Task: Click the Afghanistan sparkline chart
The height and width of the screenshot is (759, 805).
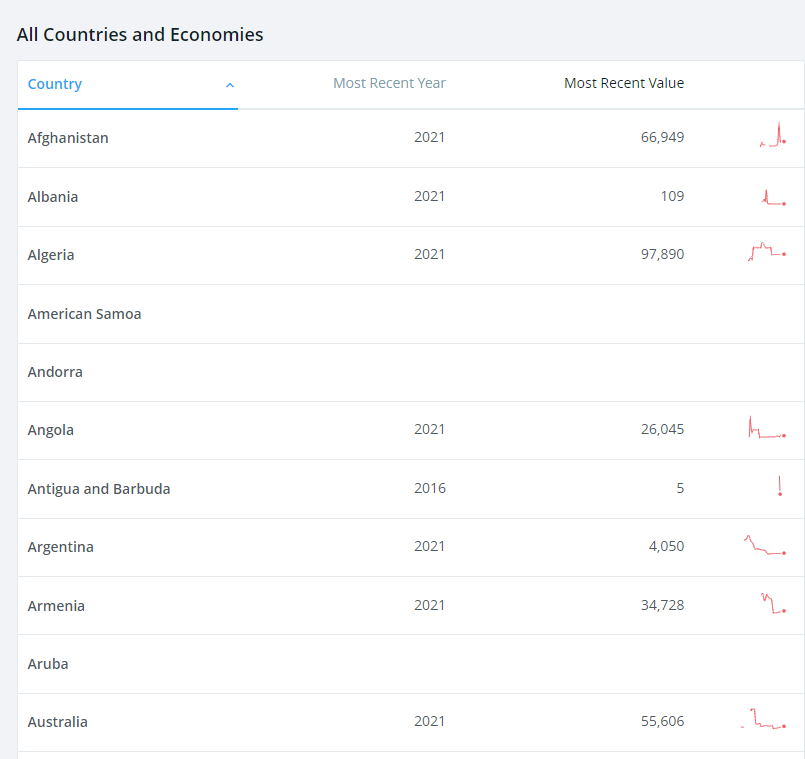Action: click(772, 137)
